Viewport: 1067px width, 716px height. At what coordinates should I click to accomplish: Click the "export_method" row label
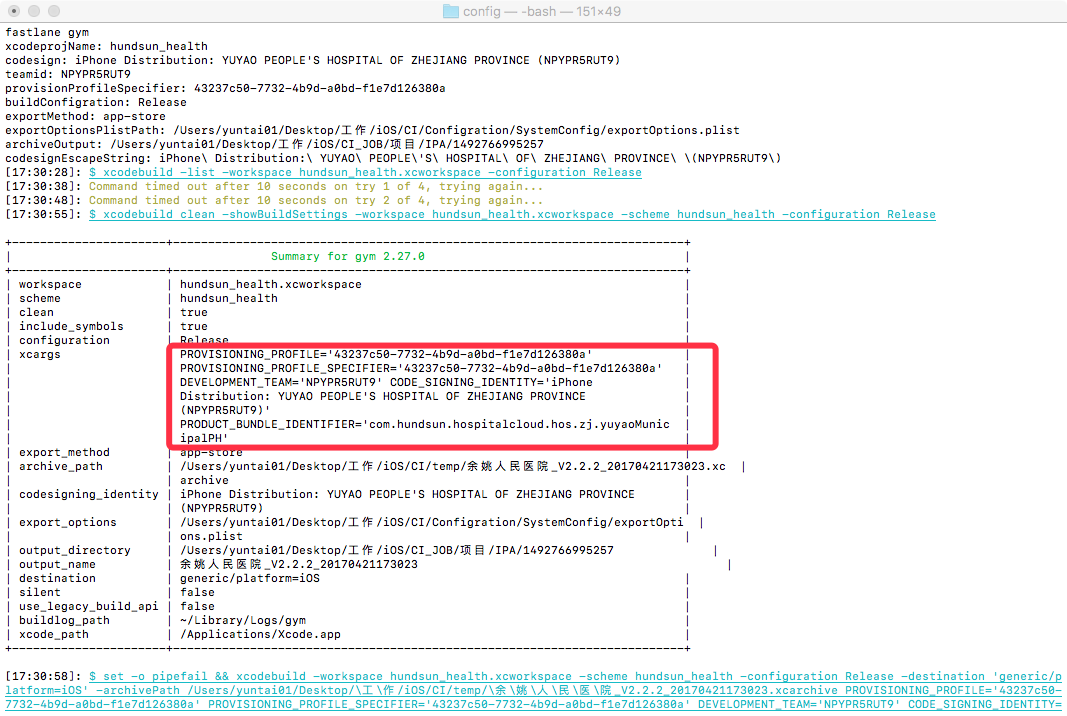coord(65,453)
